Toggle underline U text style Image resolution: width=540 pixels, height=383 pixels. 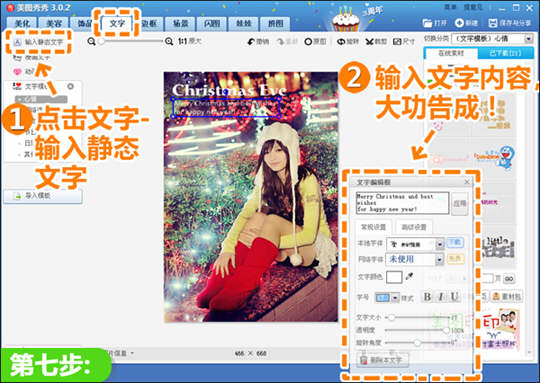pyautogui.click(x=455, y=297)
